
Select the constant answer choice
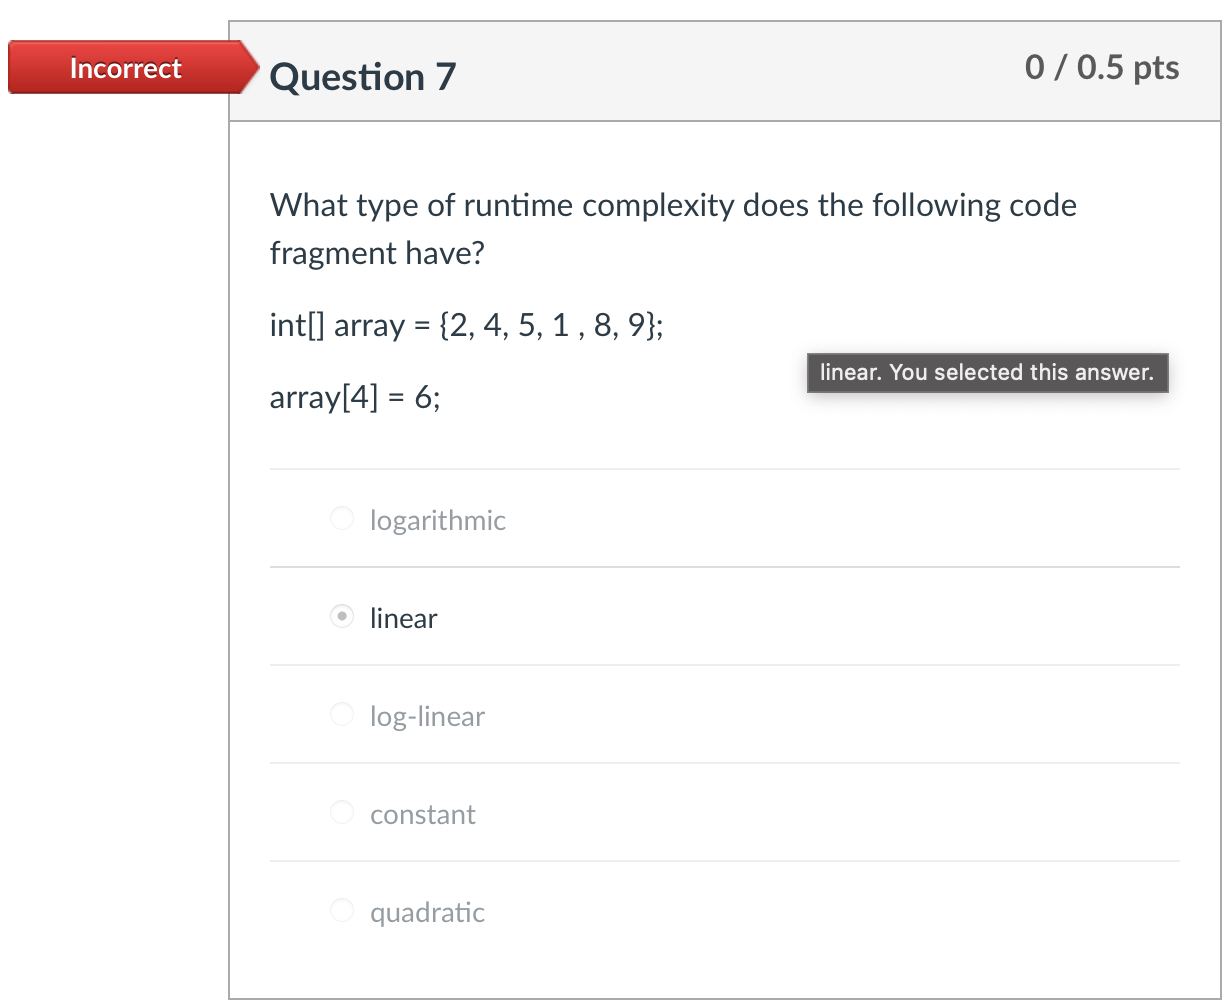[x=341, y=812]
